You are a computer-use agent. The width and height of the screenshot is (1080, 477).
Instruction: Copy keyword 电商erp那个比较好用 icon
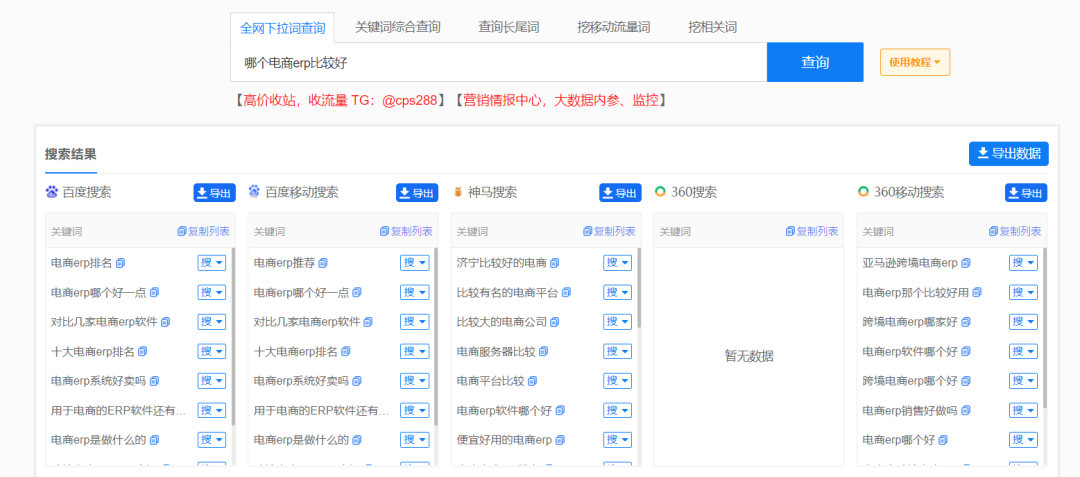click(977, 293)
